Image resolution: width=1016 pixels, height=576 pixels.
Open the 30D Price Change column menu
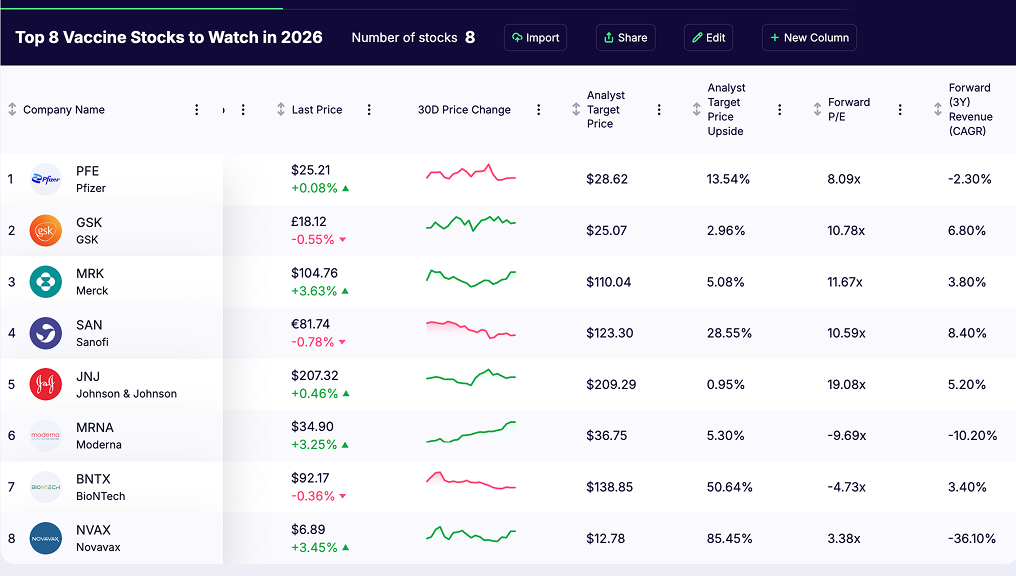pos(539,110)
